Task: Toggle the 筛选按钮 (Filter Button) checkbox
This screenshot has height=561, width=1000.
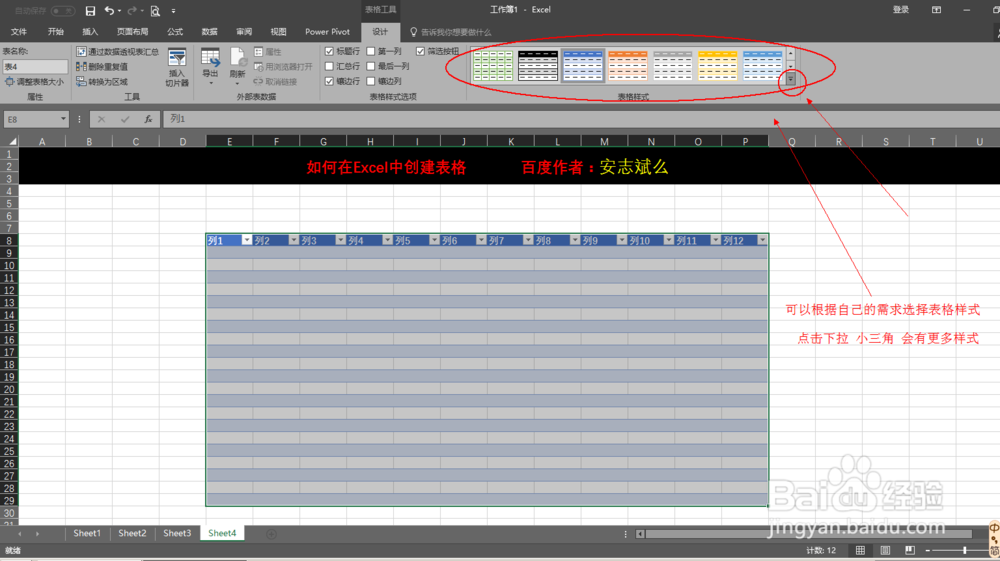Action: coord(420,51)
